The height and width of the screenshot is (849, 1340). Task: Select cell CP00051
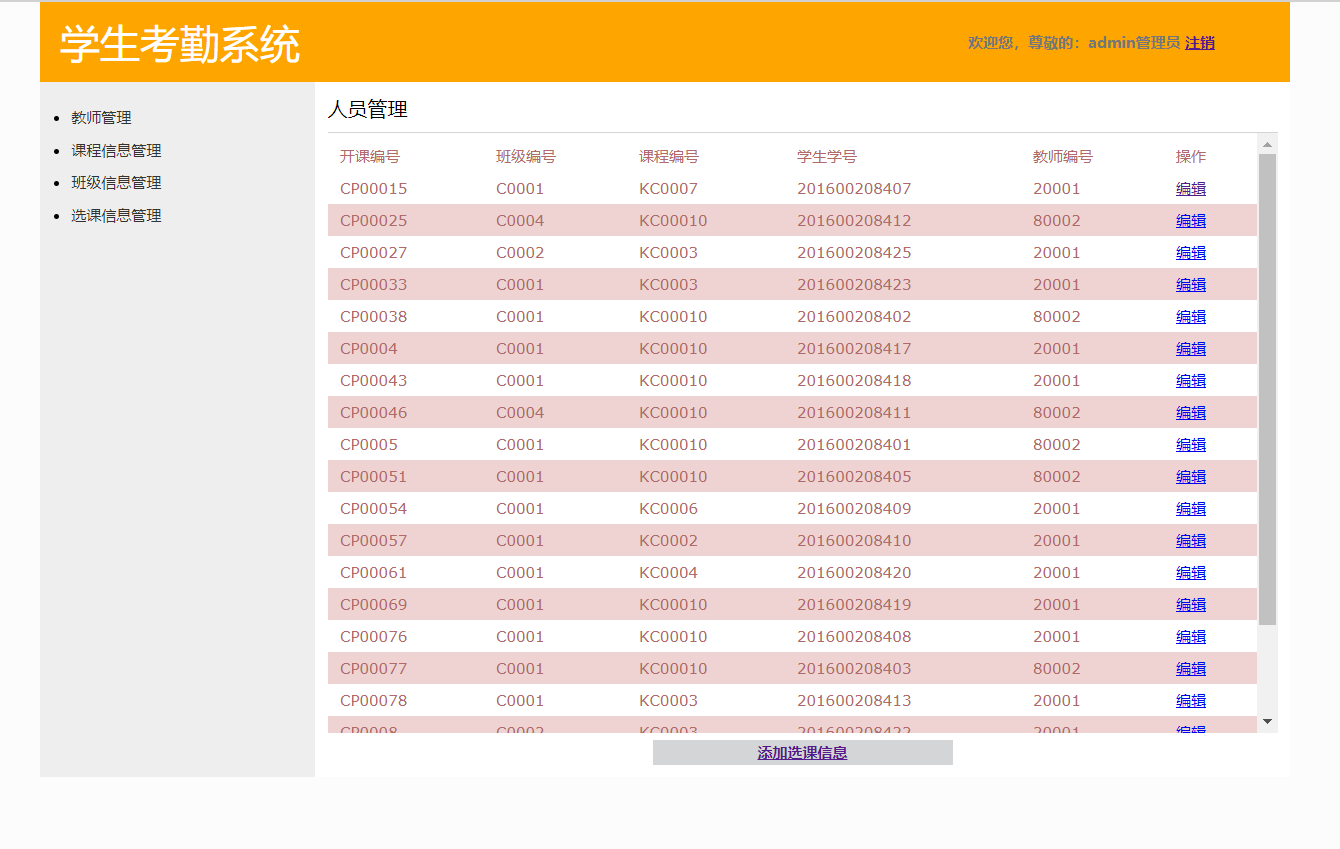tap(374, 477)
